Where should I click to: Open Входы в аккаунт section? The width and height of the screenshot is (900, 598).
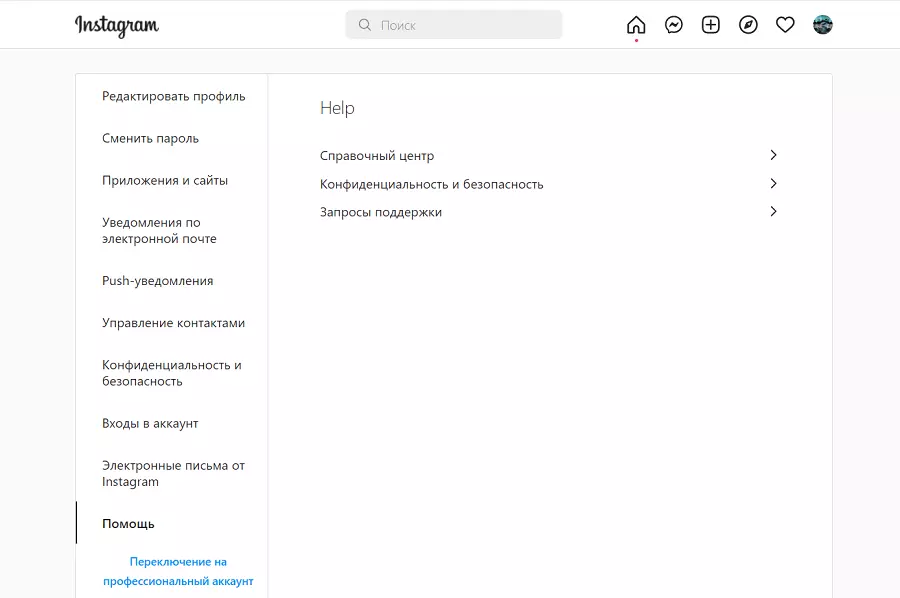click(150, 423)
